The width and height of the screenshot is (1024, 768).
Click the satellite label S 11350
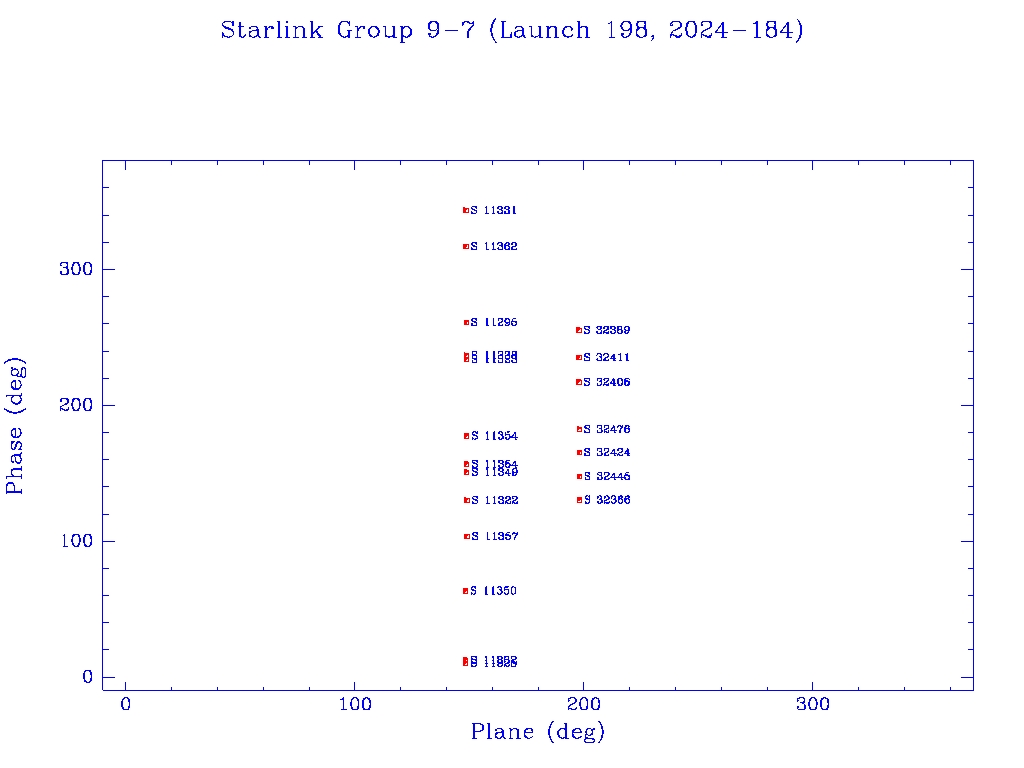(493, 590)
